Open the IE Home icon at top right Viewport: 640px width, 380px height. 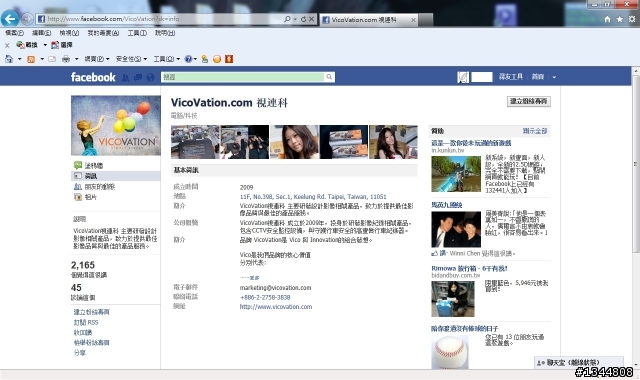point(607,19)
